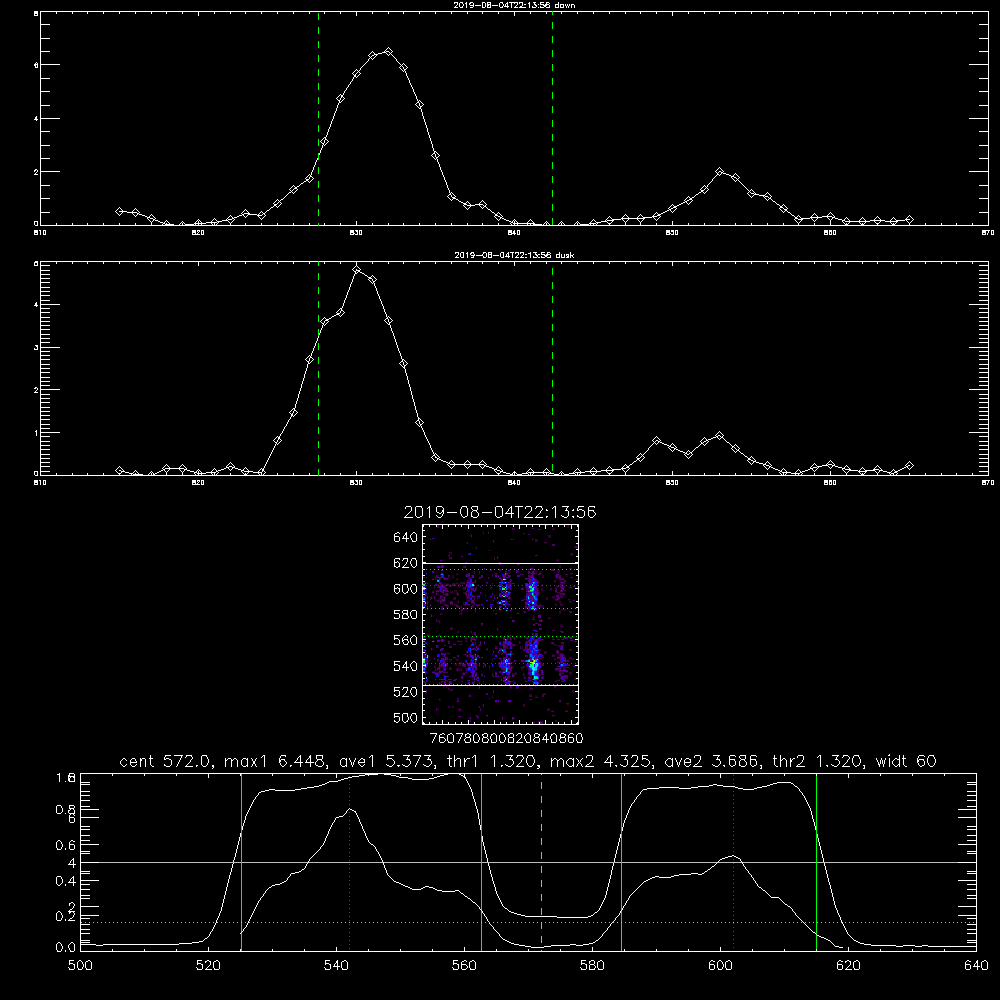Image resolution: width=1000 pixels, height=1000 pixels.
Task: Click the orange dashed center line in bottom plot
Action: (541, 860)
